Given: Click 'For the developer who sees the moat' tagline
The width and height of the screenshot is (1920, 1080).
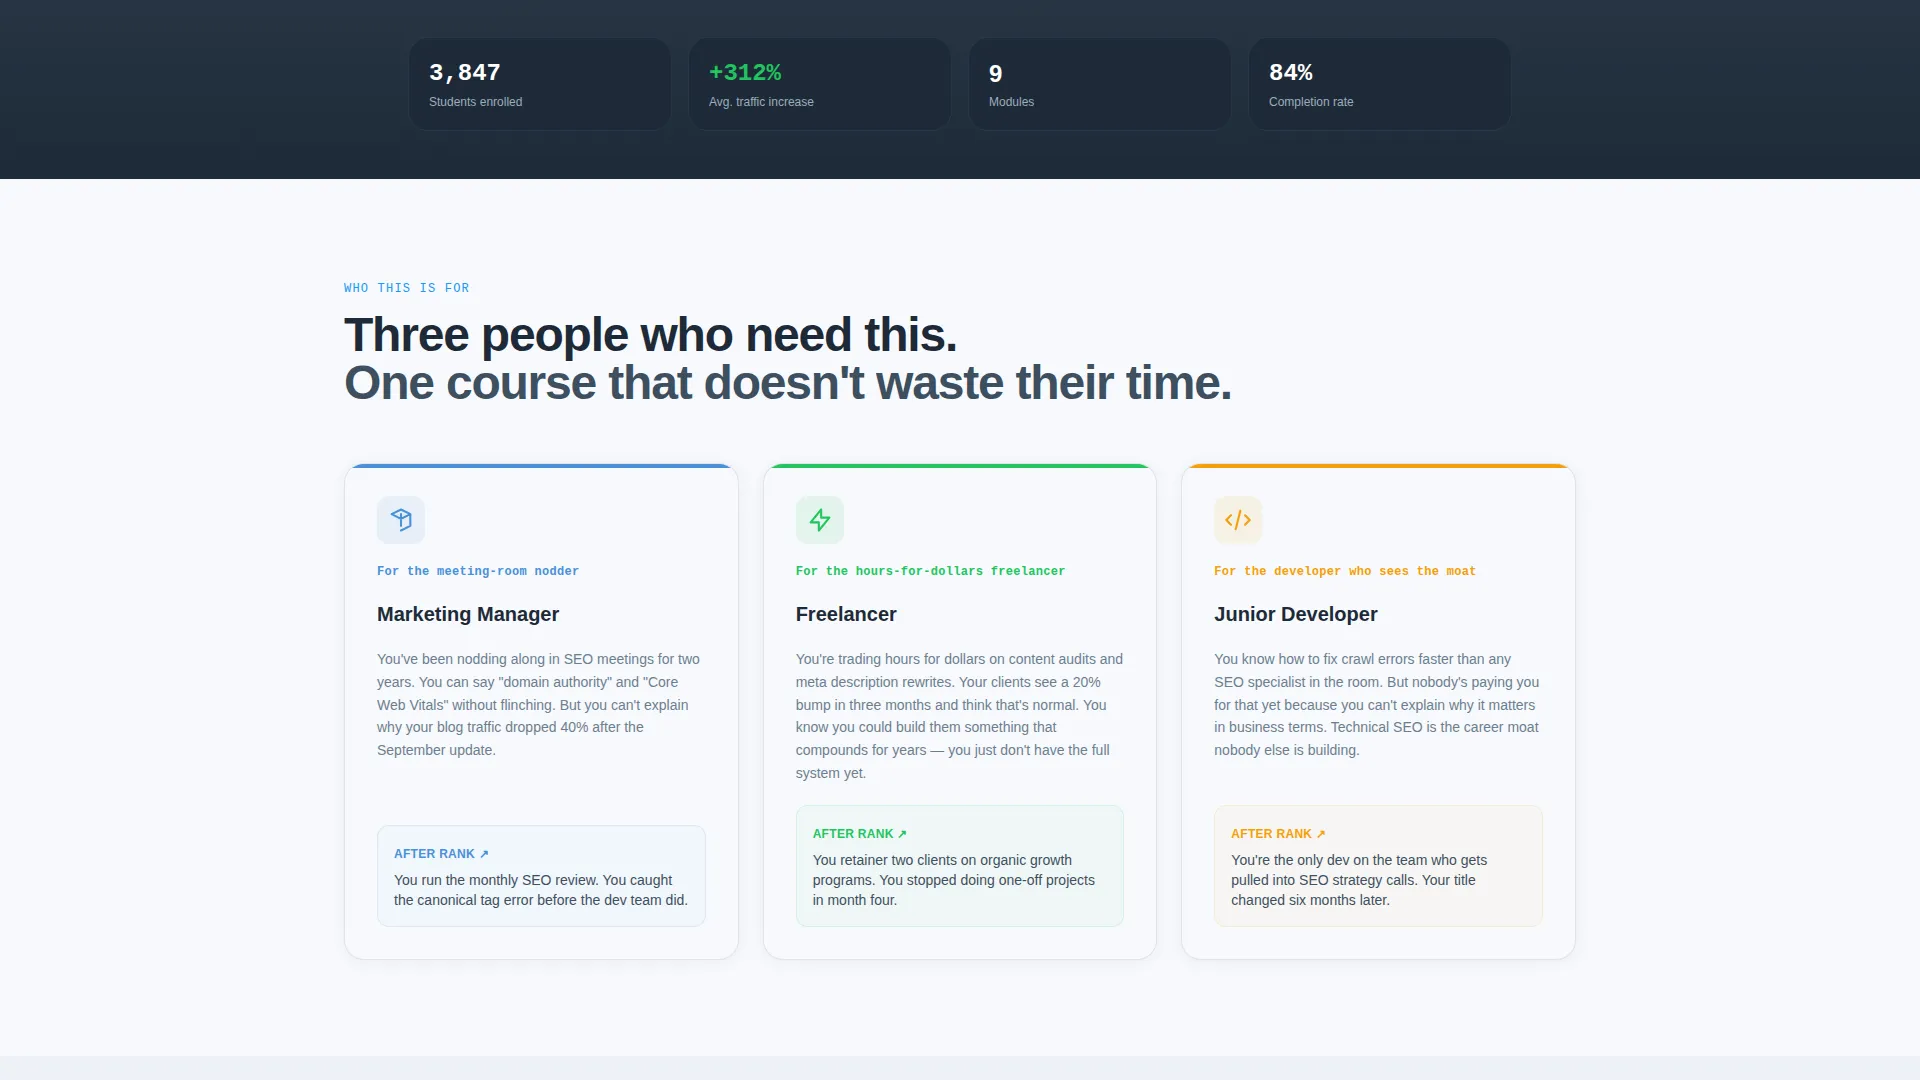Looking at the screenshot, I should [1345, 571].
